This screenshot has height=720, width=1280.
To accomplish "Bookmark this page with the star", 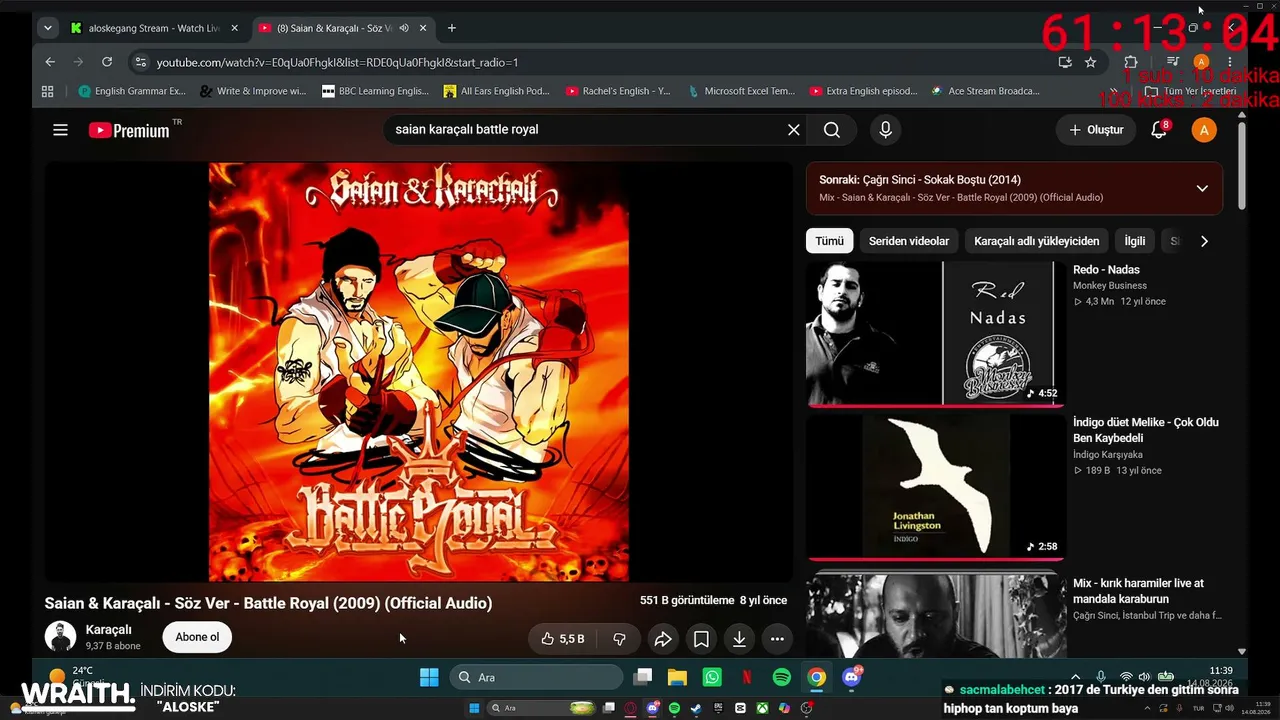I will pyautogui.click(x=1090, y=62).
